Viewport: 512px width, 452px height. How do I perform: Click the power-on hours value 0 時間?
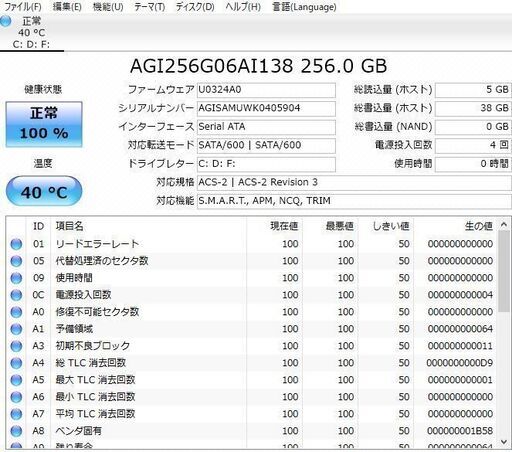[473, 164]
